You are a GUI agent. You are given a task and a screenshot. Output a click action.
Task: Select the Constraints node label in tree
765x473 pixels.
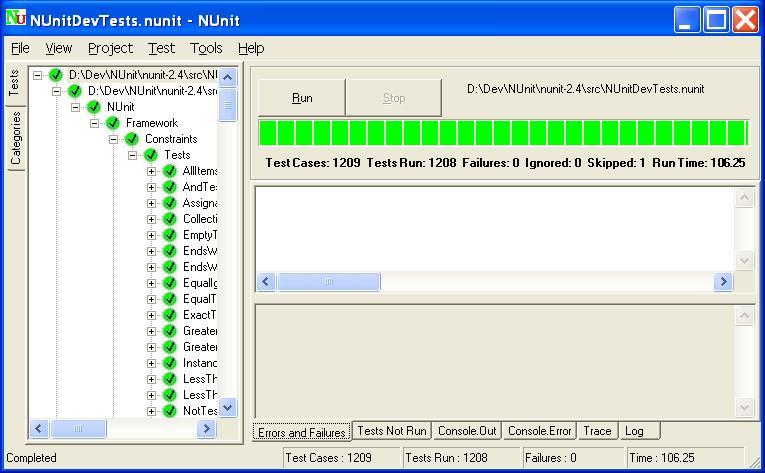171,139
